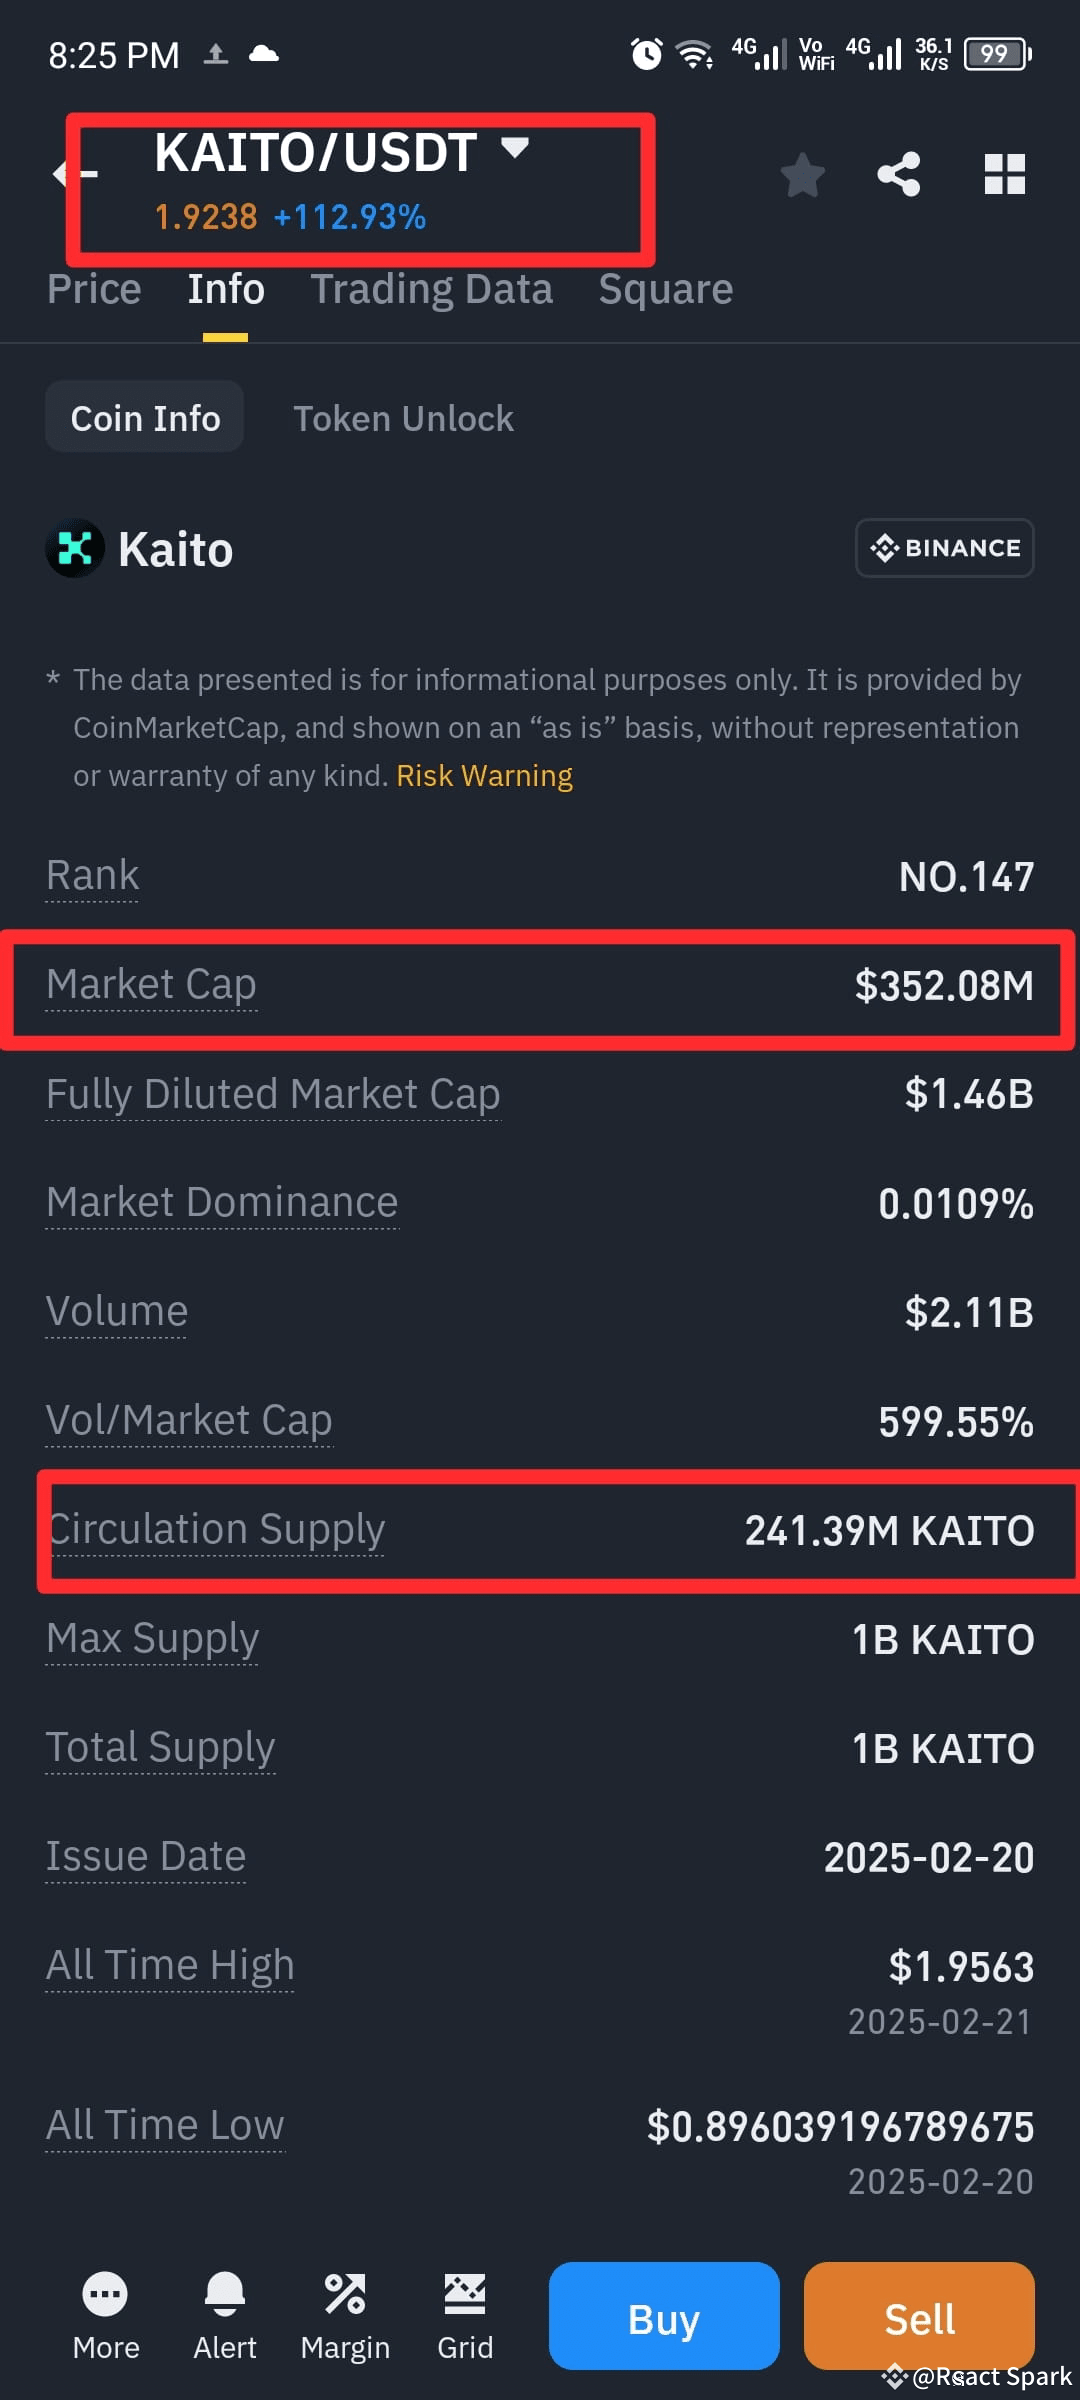Tap the Binance badge button
1080x2400 pixels.
click(x=945, y=548)
